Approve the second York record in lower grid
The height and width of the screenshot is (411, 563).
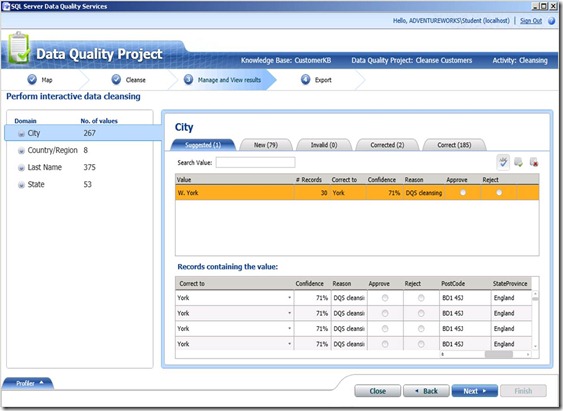pos(385,313)
